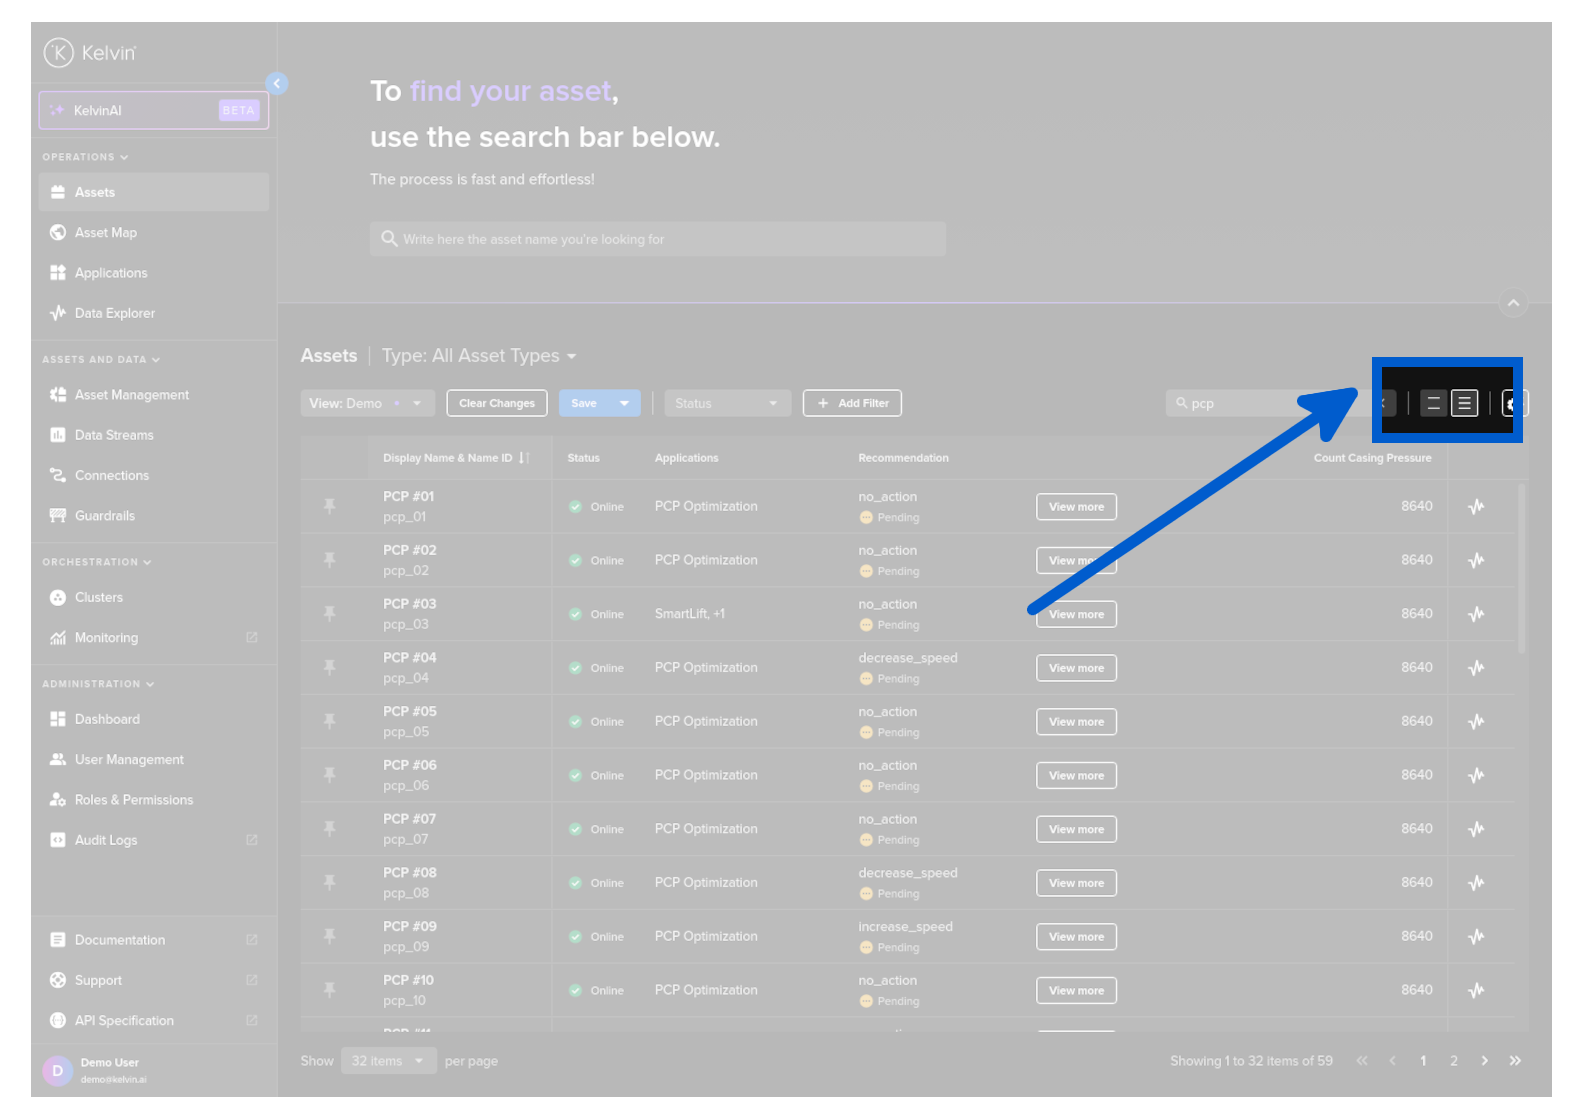Switch to the compact row density view

click(1464, 404)
